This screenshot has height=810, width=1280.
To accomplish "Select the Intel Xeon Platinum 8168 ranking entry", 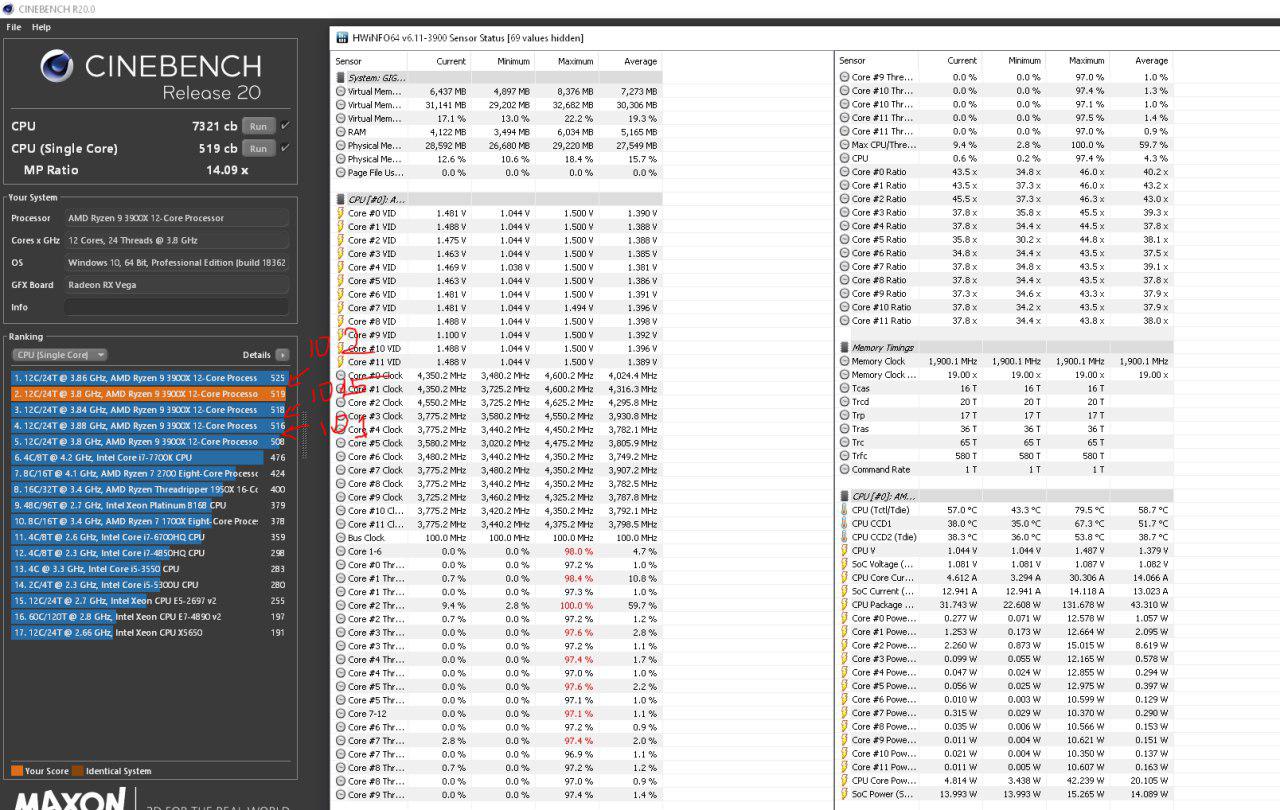I will (x=150, y=505).
